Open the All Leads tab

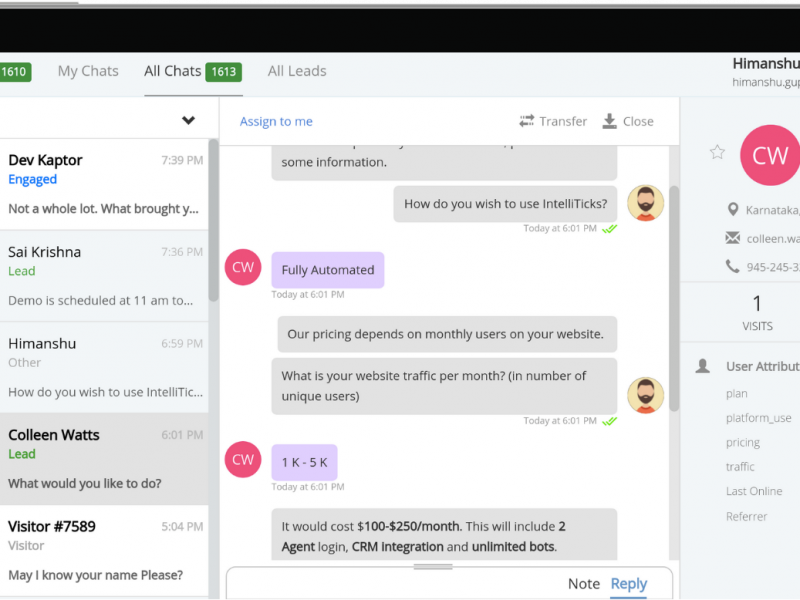pyautogui.click(x=297, y=71)
